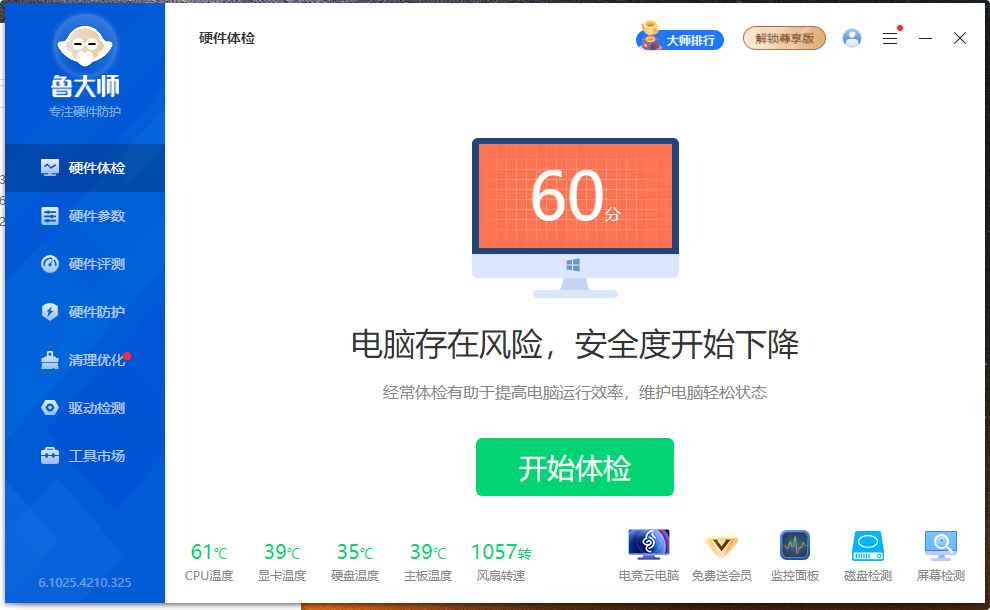Open the hamburger main menu

click(890, 39)
